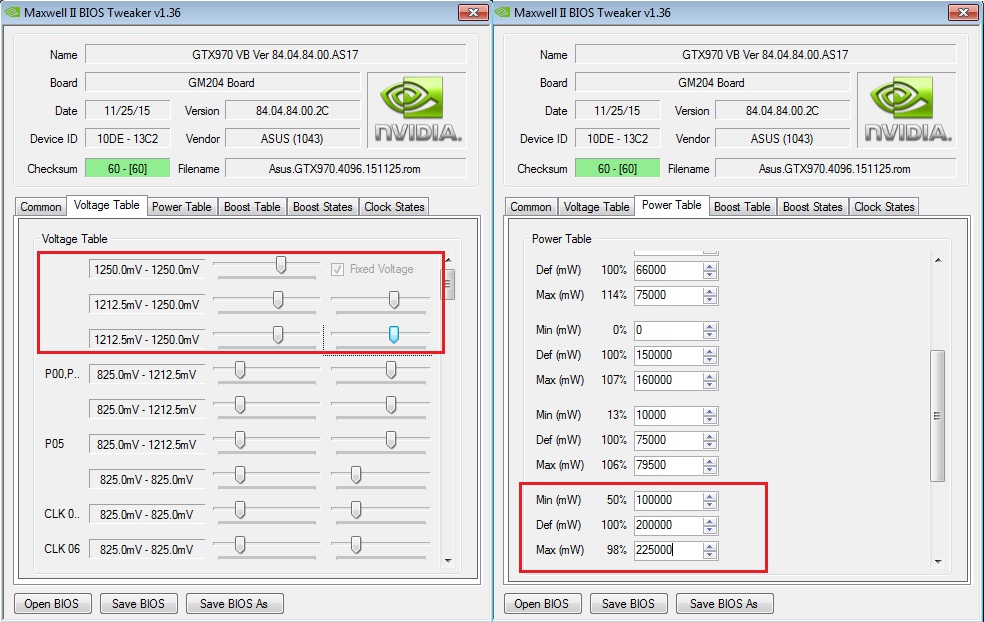984x622 pixels.
Task: Click app icon in left window title bar
Action: point(12,12)
